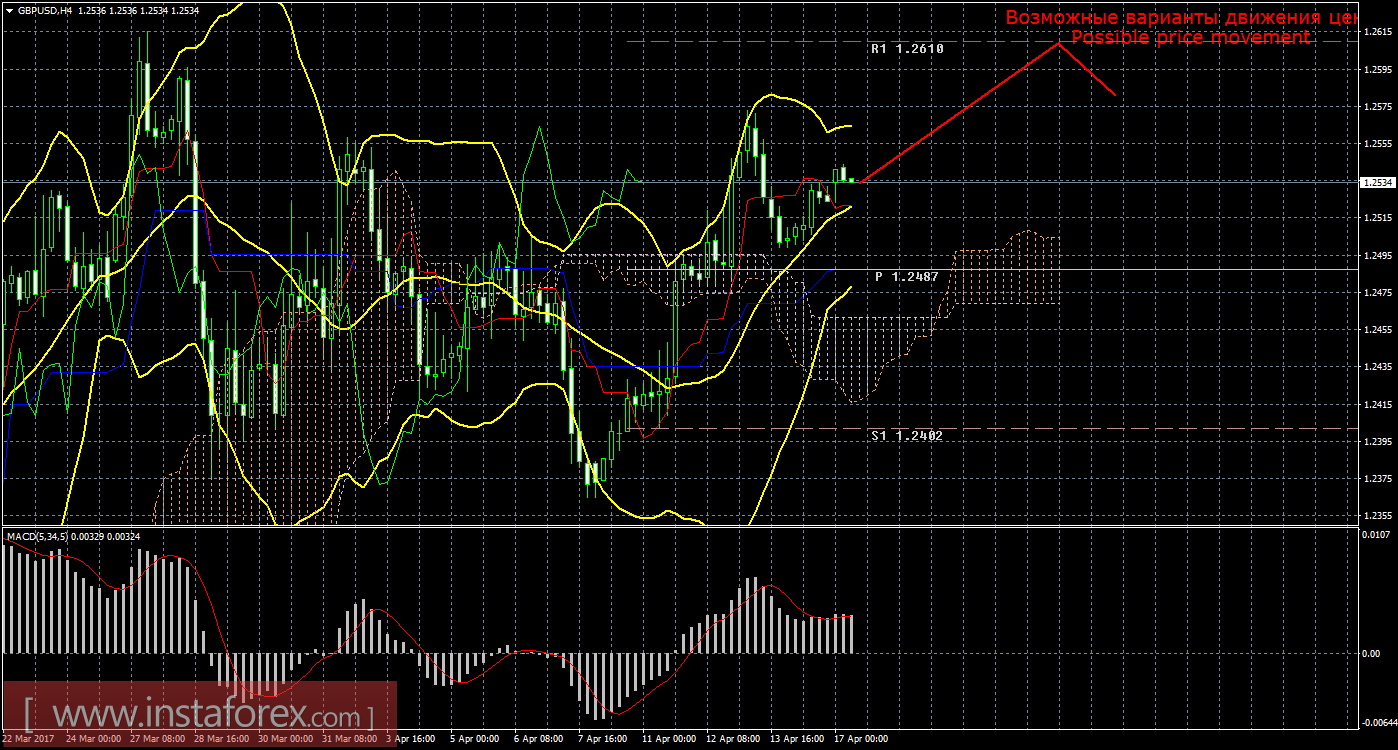This screenshot has height=750, width=1398.
Task: Open the chart menu arrow beside GBPUSD,H4
Action: [9, 10]
